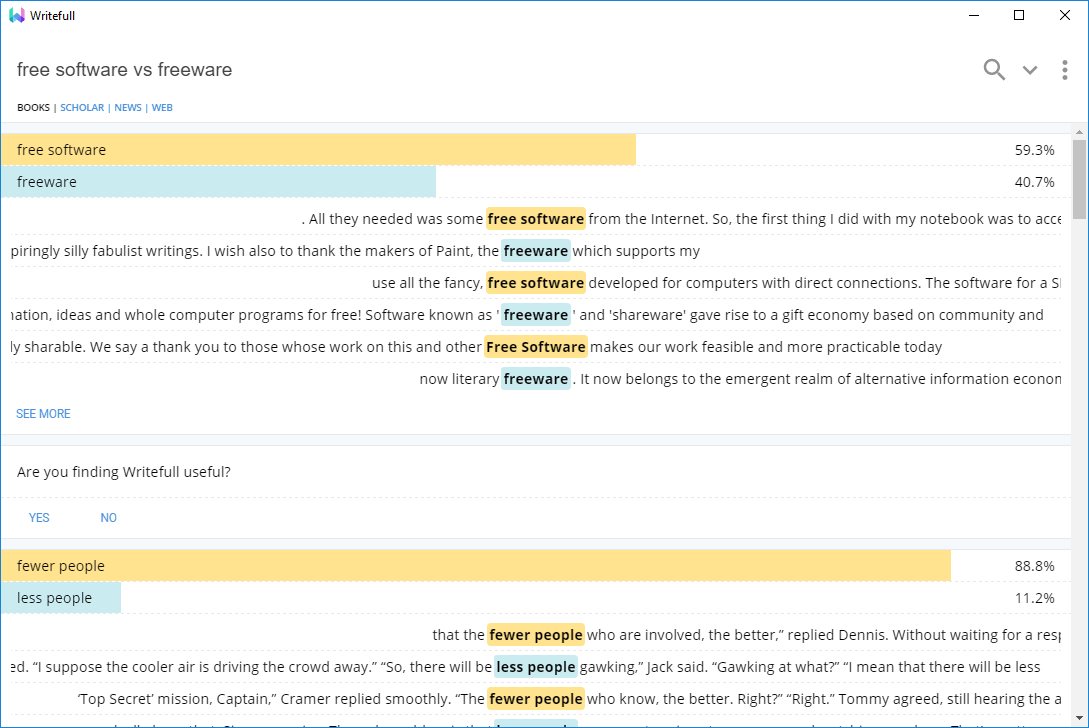This screenshot has height=728, width=1089.
Task: Click highlighted 'freeware' in 'makers of Paint' sentence
Action: [x=535, y=251]
